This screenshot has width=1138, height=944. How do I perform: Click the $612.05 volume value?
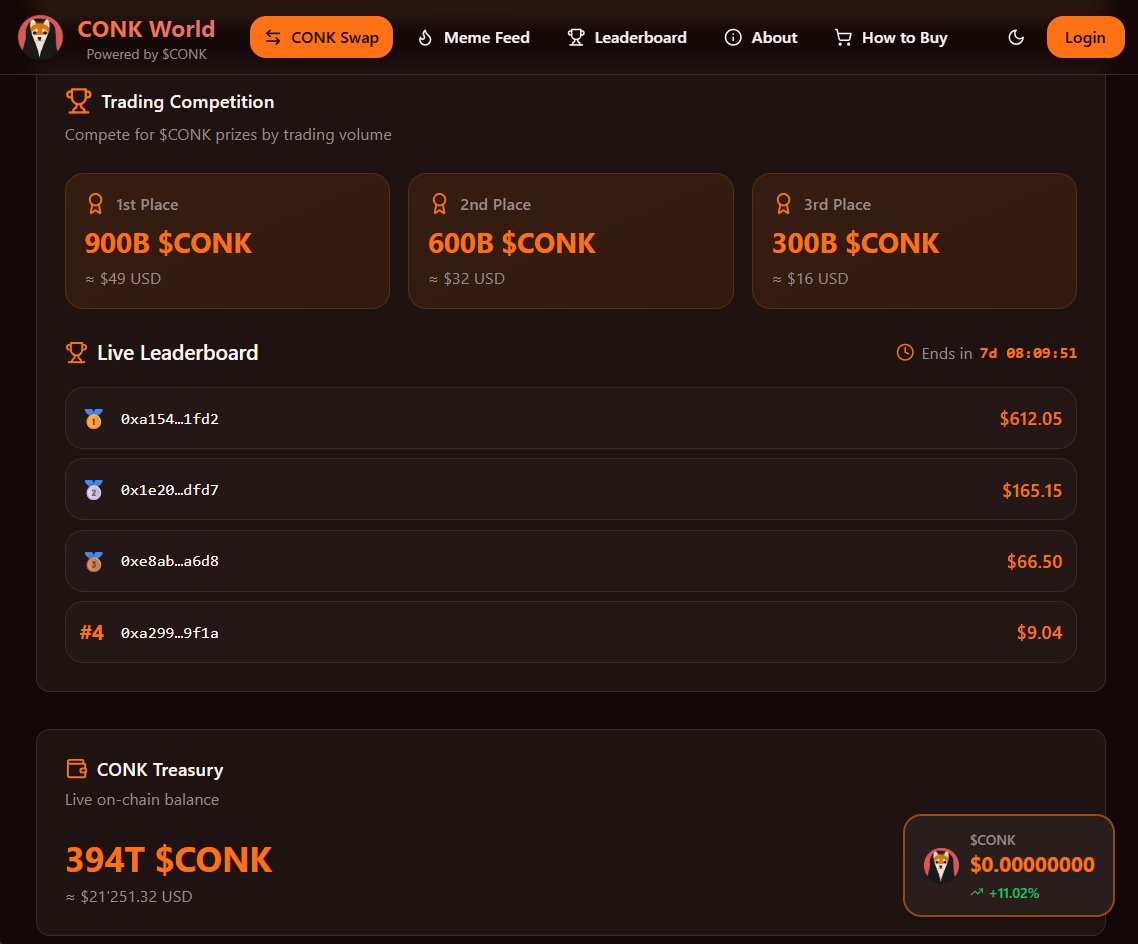click(x=1031, y=419)
